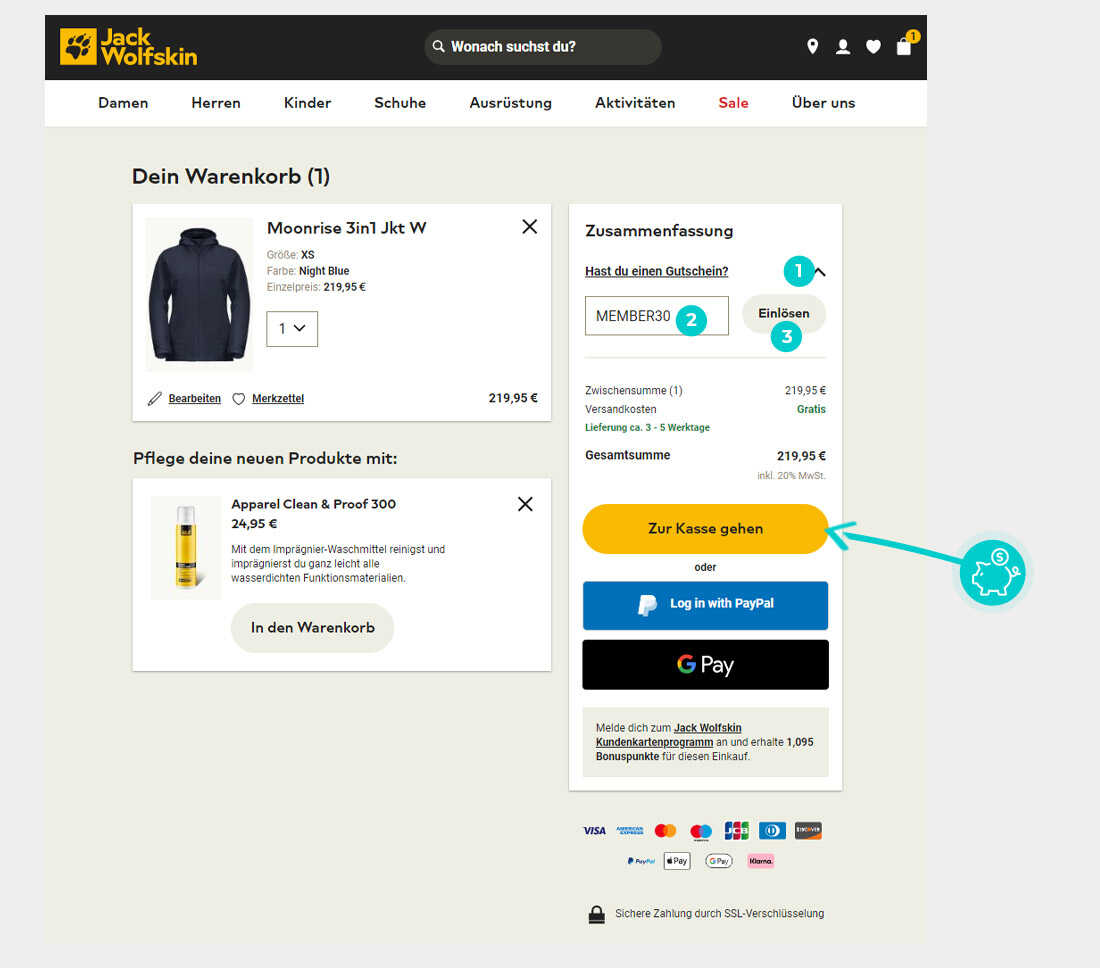Remove Moonrise 3in1 Jkt W from cart
1100x968 pixels.
coord(530,227)
